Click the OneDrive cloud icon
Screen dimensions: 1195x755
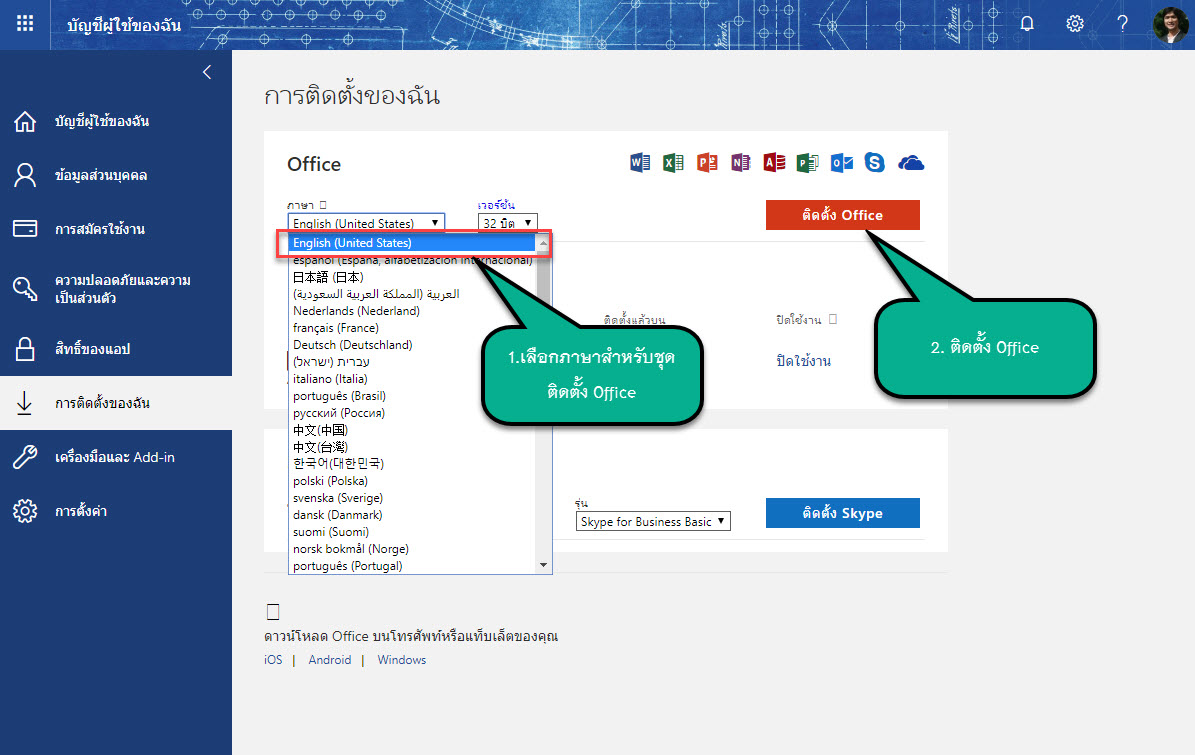[x=911, y=163]
